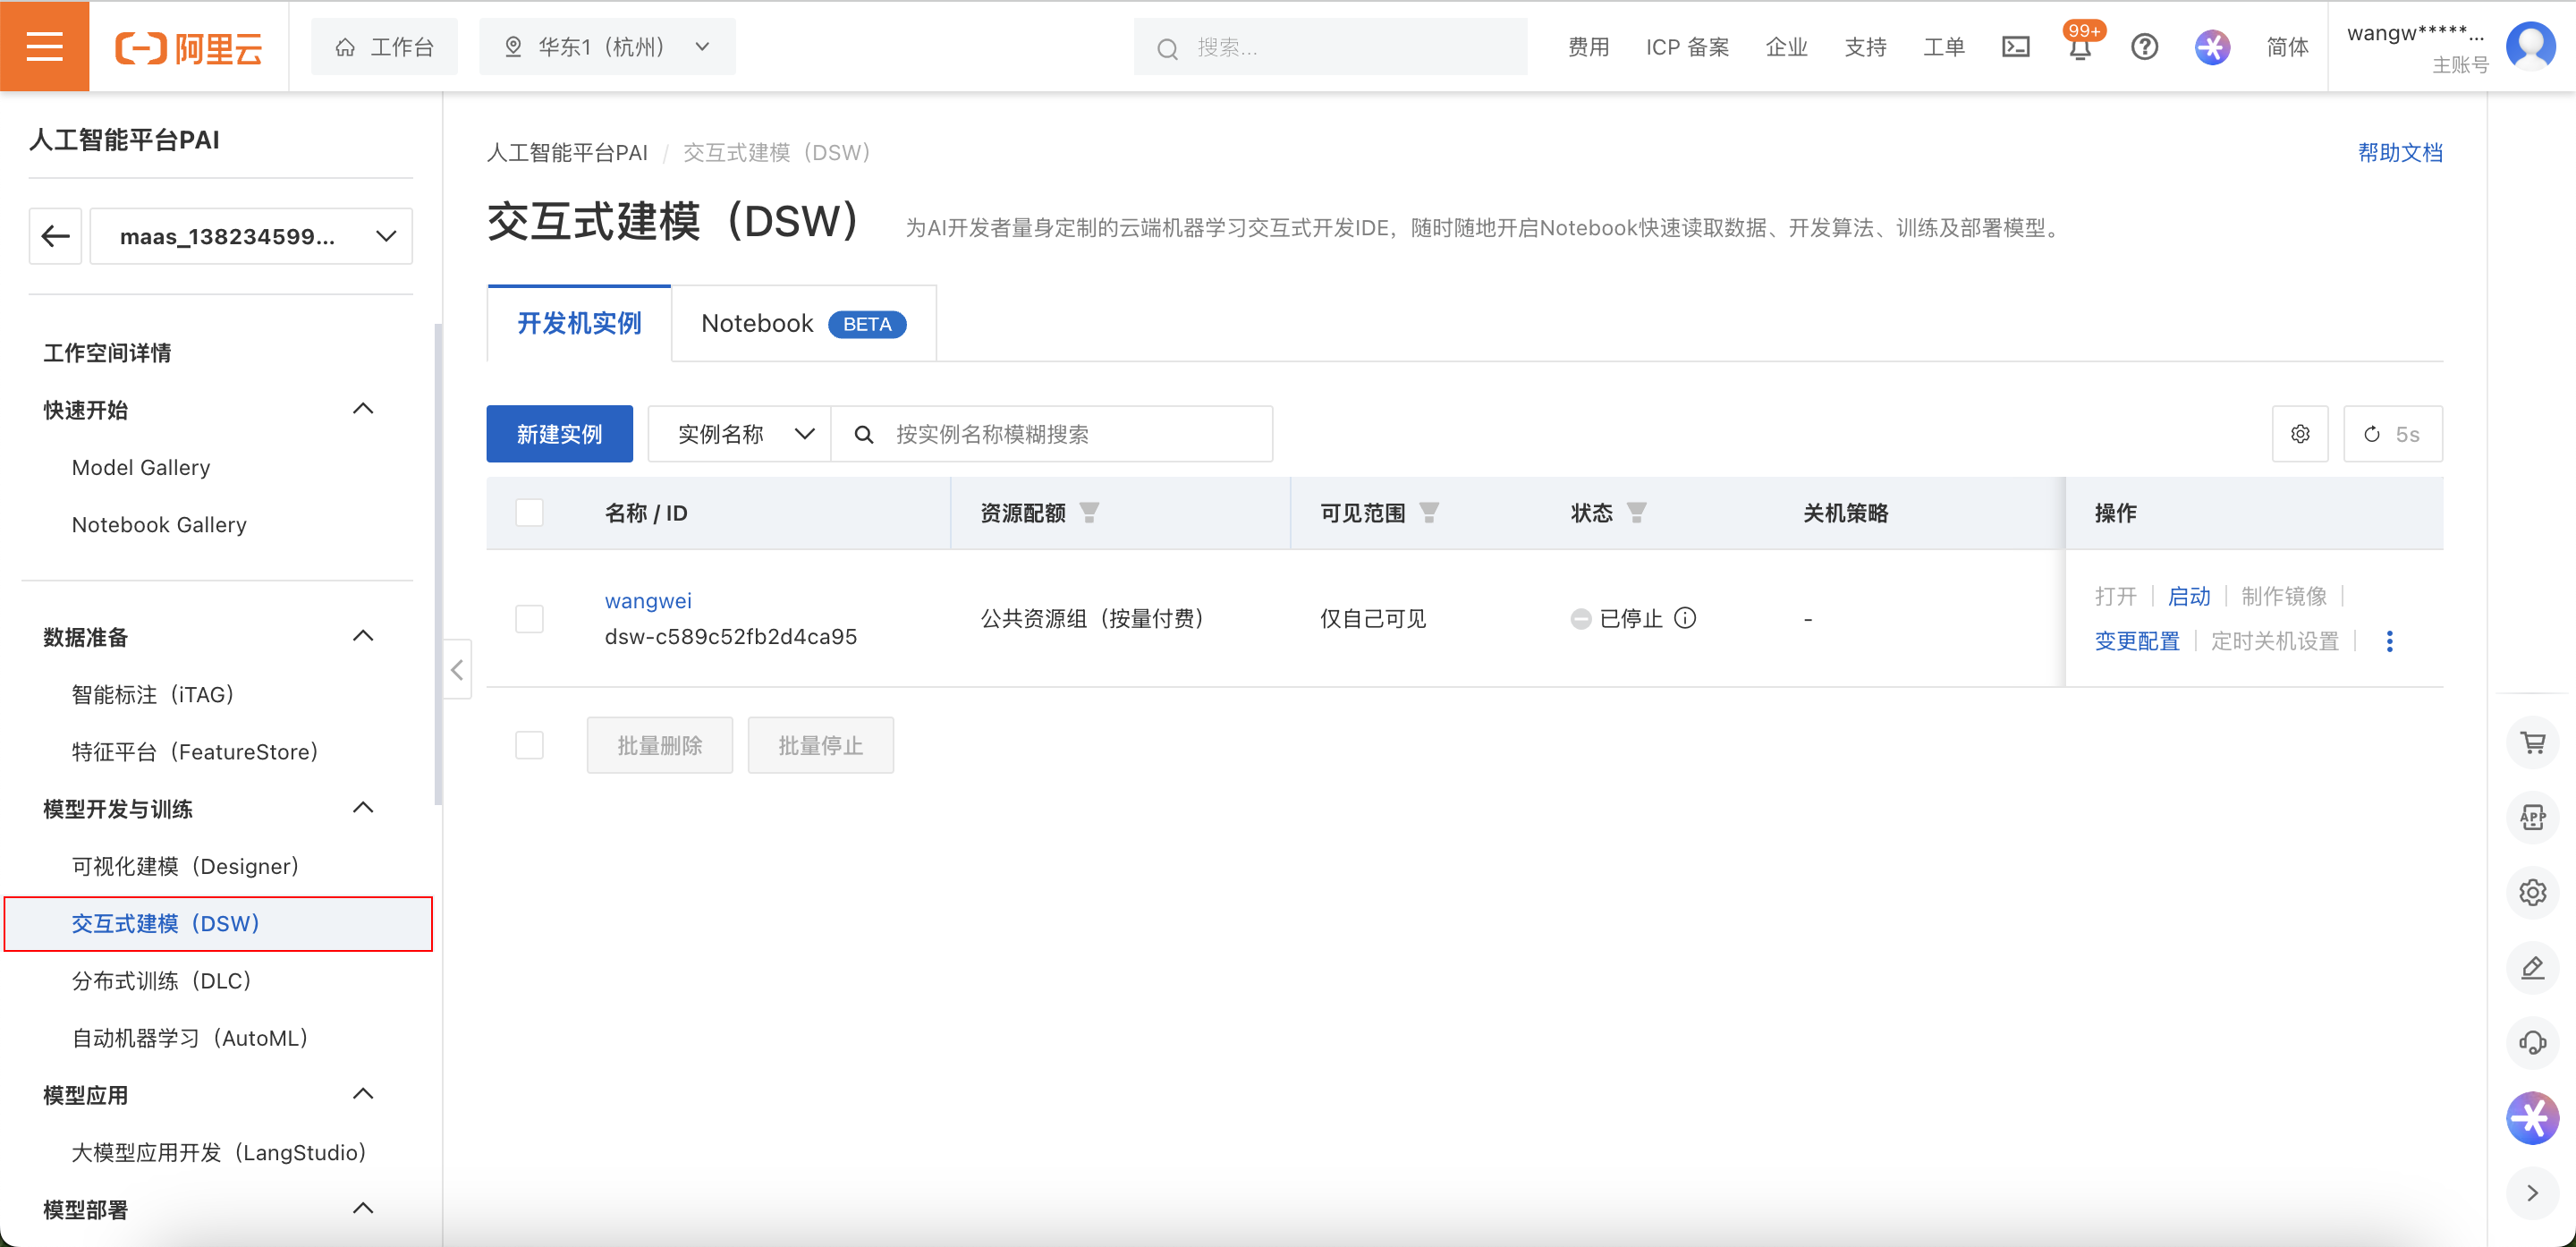Toggle the select-all header checkbox

click(529, 513)
